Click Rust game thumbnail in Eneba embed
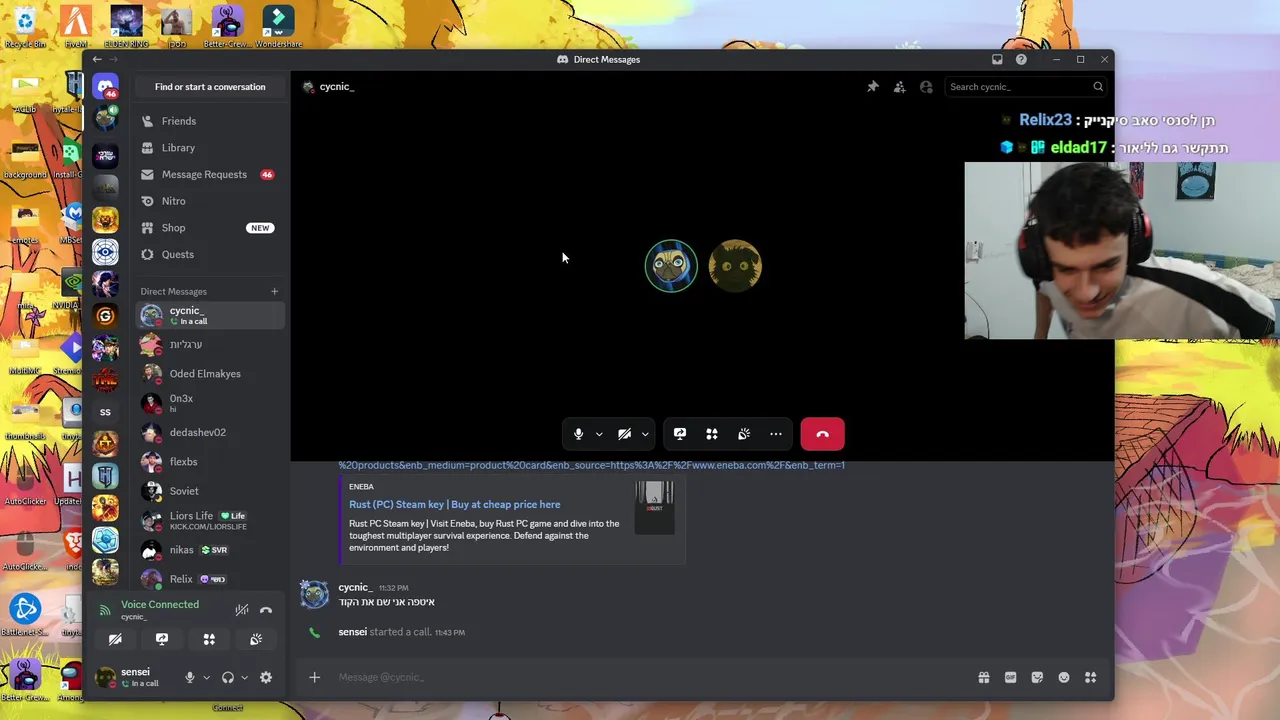The image size is (1280, 720). click(x=655, y=507)
